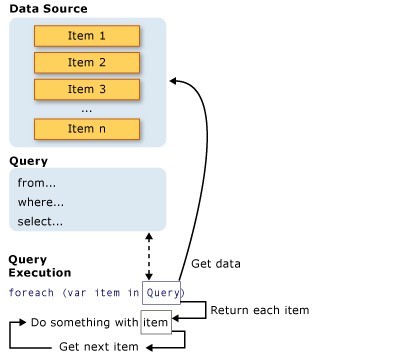
Task: Click the boxed Query word in foreach
Action: pyautogui.click(x=162, y=293)
